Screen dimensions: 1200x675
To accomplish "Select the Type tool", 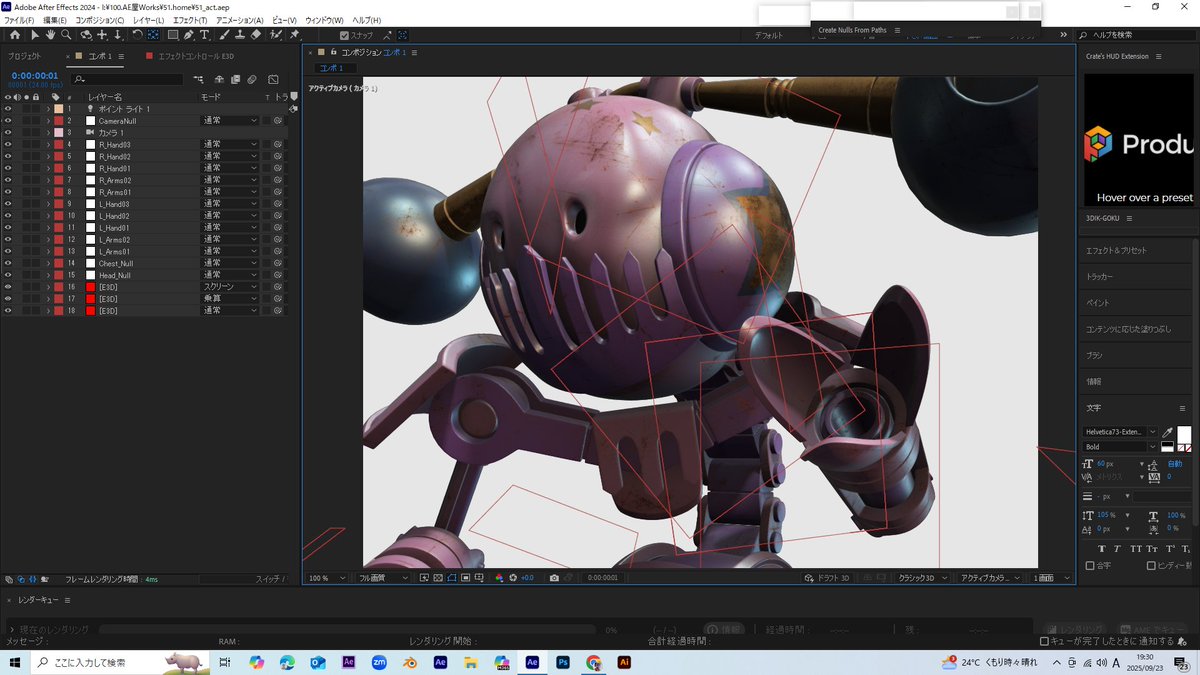I will 205,34.
